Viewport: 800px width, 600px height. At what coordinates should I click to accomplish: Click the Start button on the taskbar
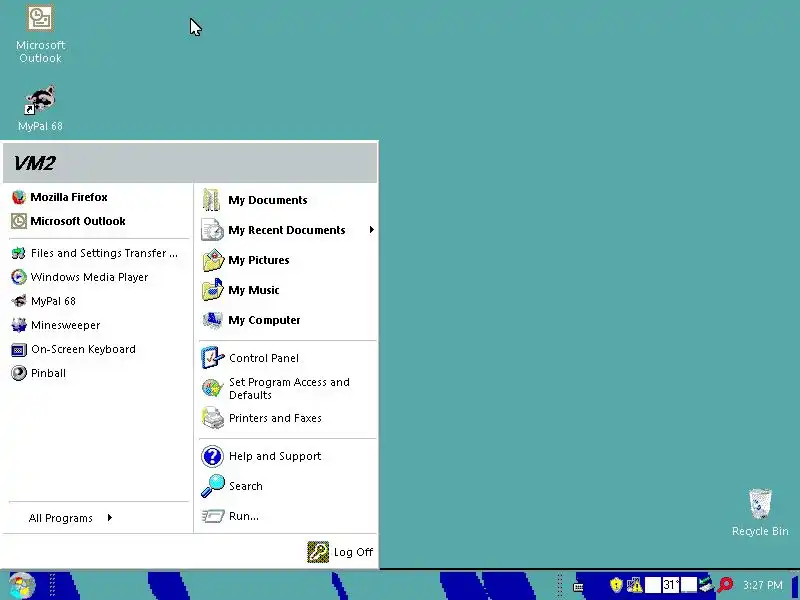point(21,585)
